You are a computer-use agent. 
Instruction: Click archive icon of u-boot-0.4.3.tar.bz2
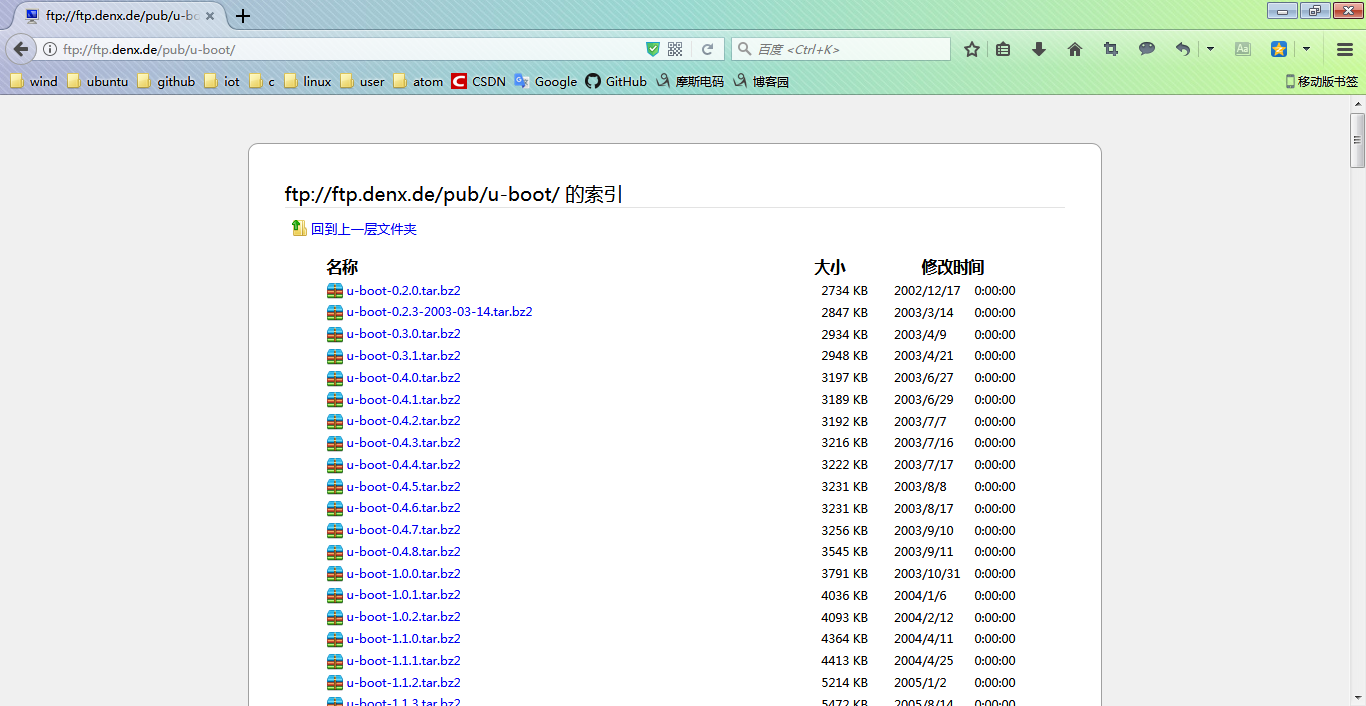(335, 443)
